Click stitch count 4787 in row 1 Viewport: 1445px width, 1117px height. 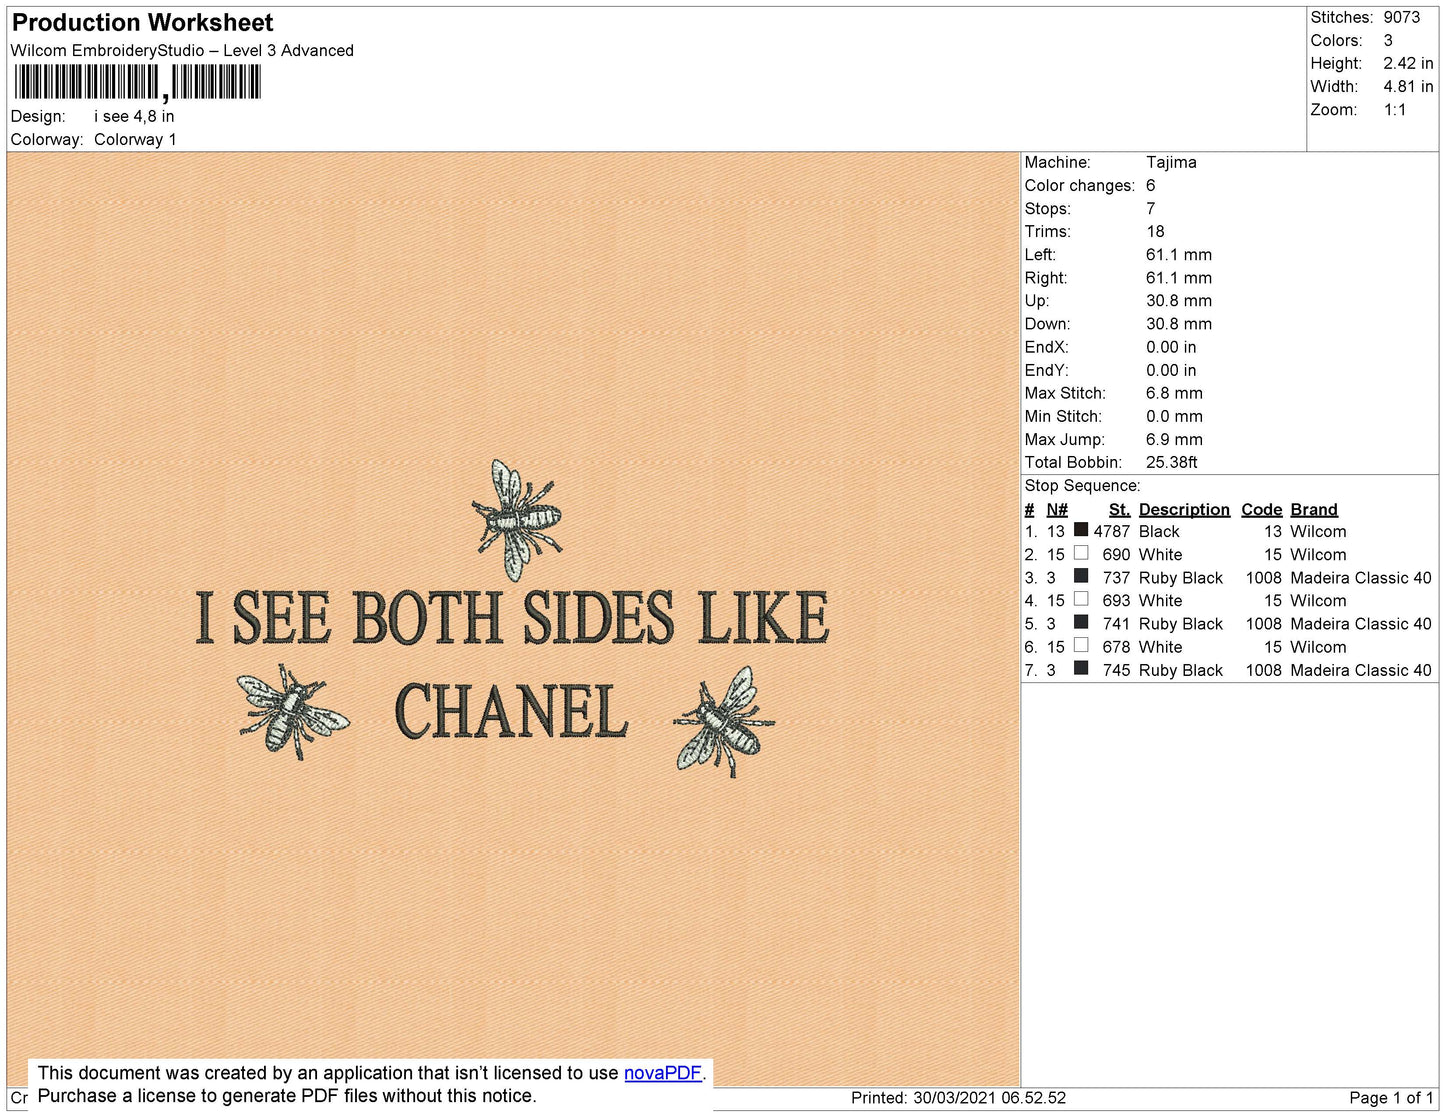pos(1112,532)
